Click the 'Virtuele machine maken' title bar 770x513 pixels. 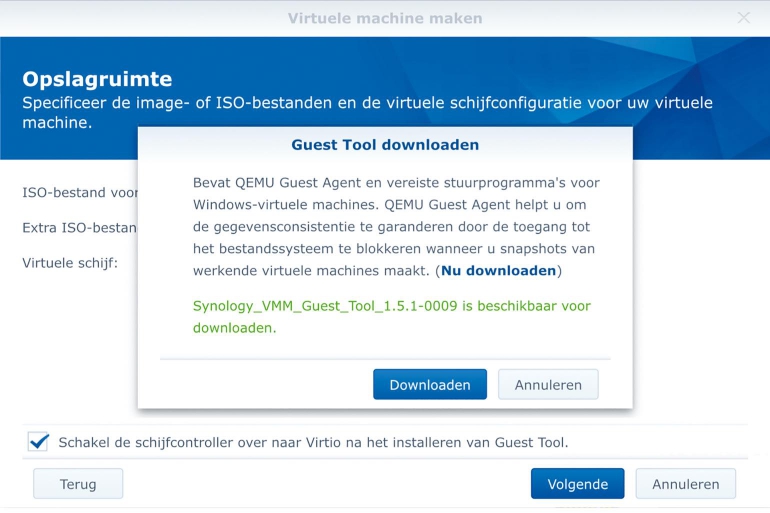click(x=385, y=18)
